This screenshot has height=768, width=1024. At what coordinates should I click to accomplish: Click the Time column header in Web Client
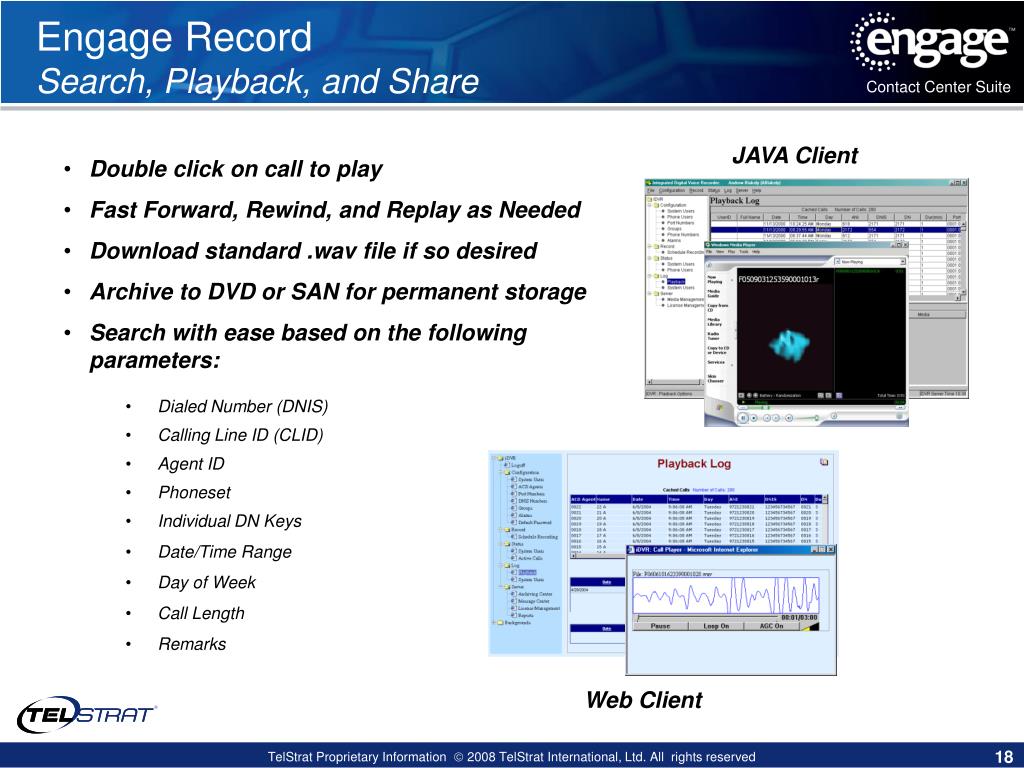pyautogui.click(x=684, y=499)
